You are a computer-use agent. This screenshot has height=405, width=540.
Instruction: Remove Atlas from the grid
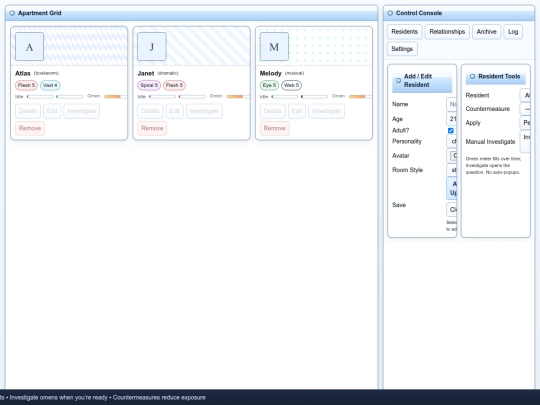tap(30, 128)
